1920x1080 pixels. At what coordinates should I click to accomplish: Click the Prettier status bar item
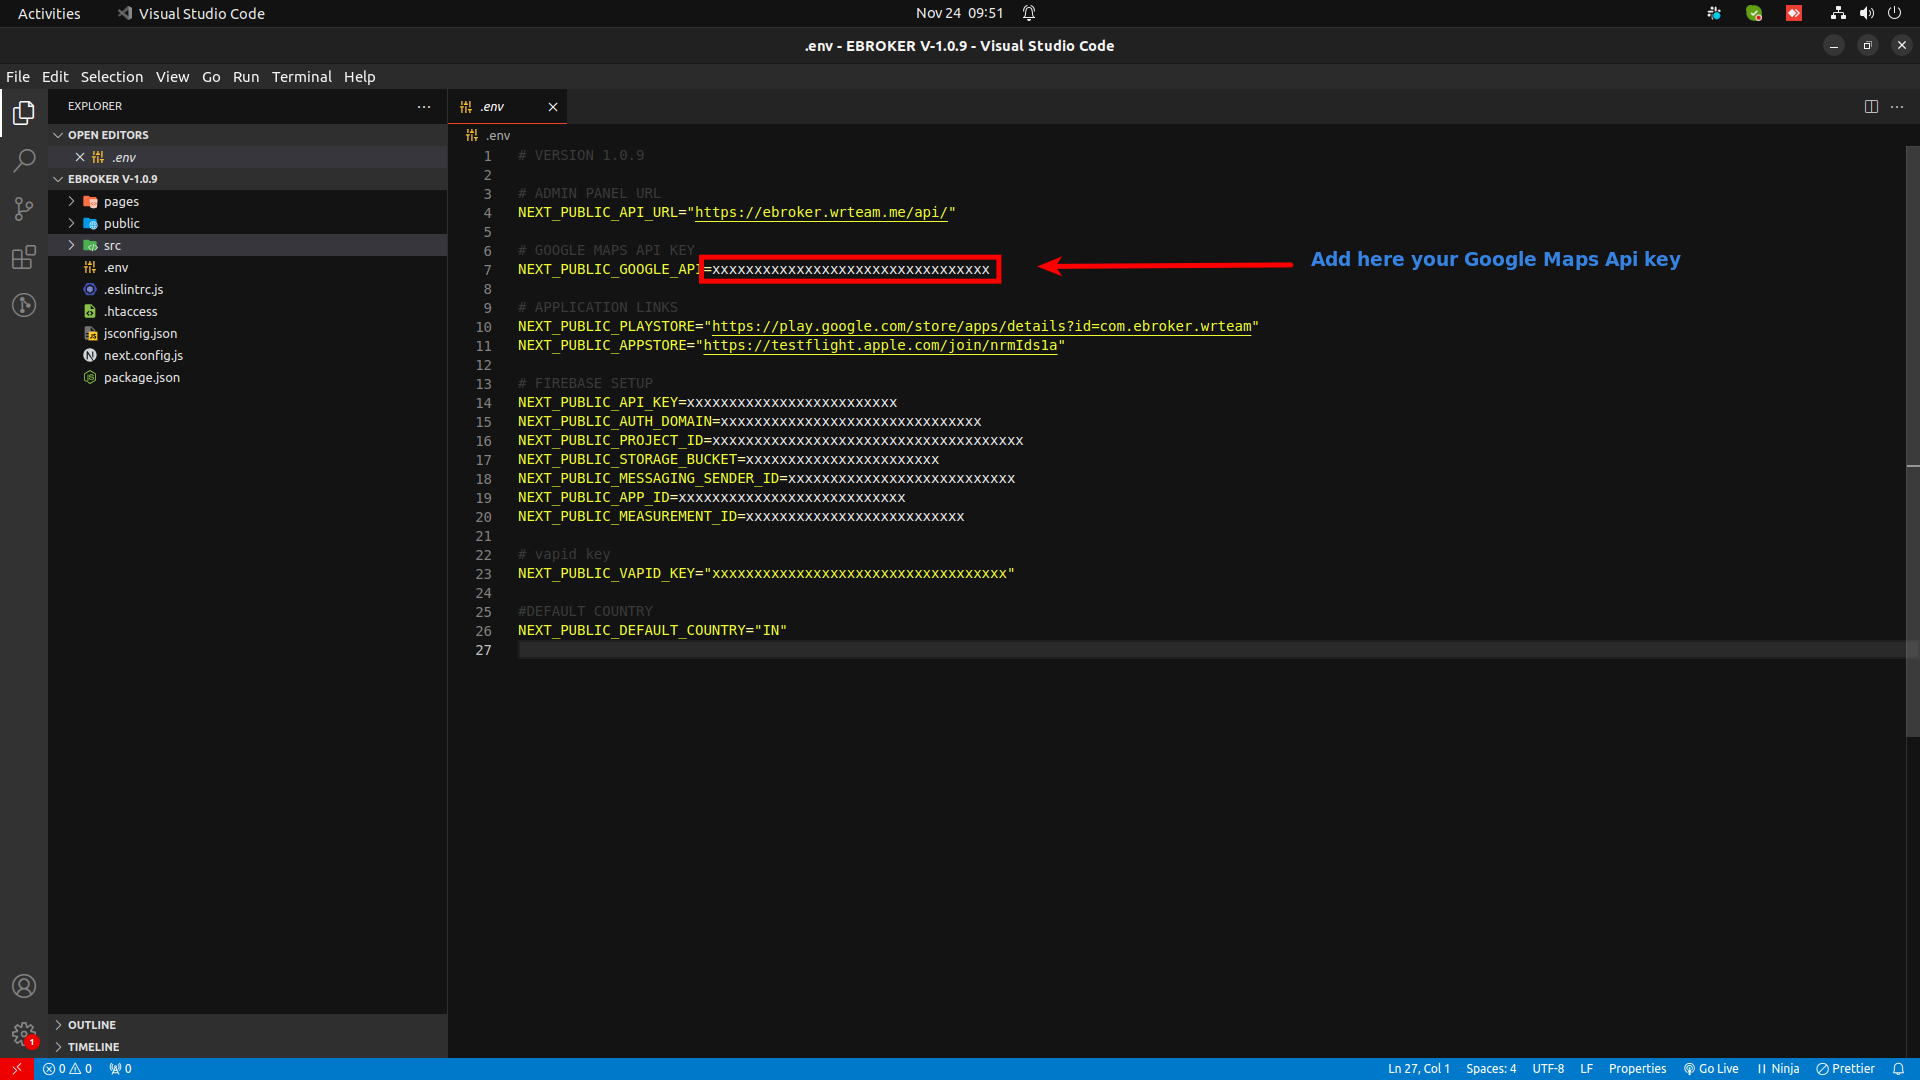coord(1845,1069)
